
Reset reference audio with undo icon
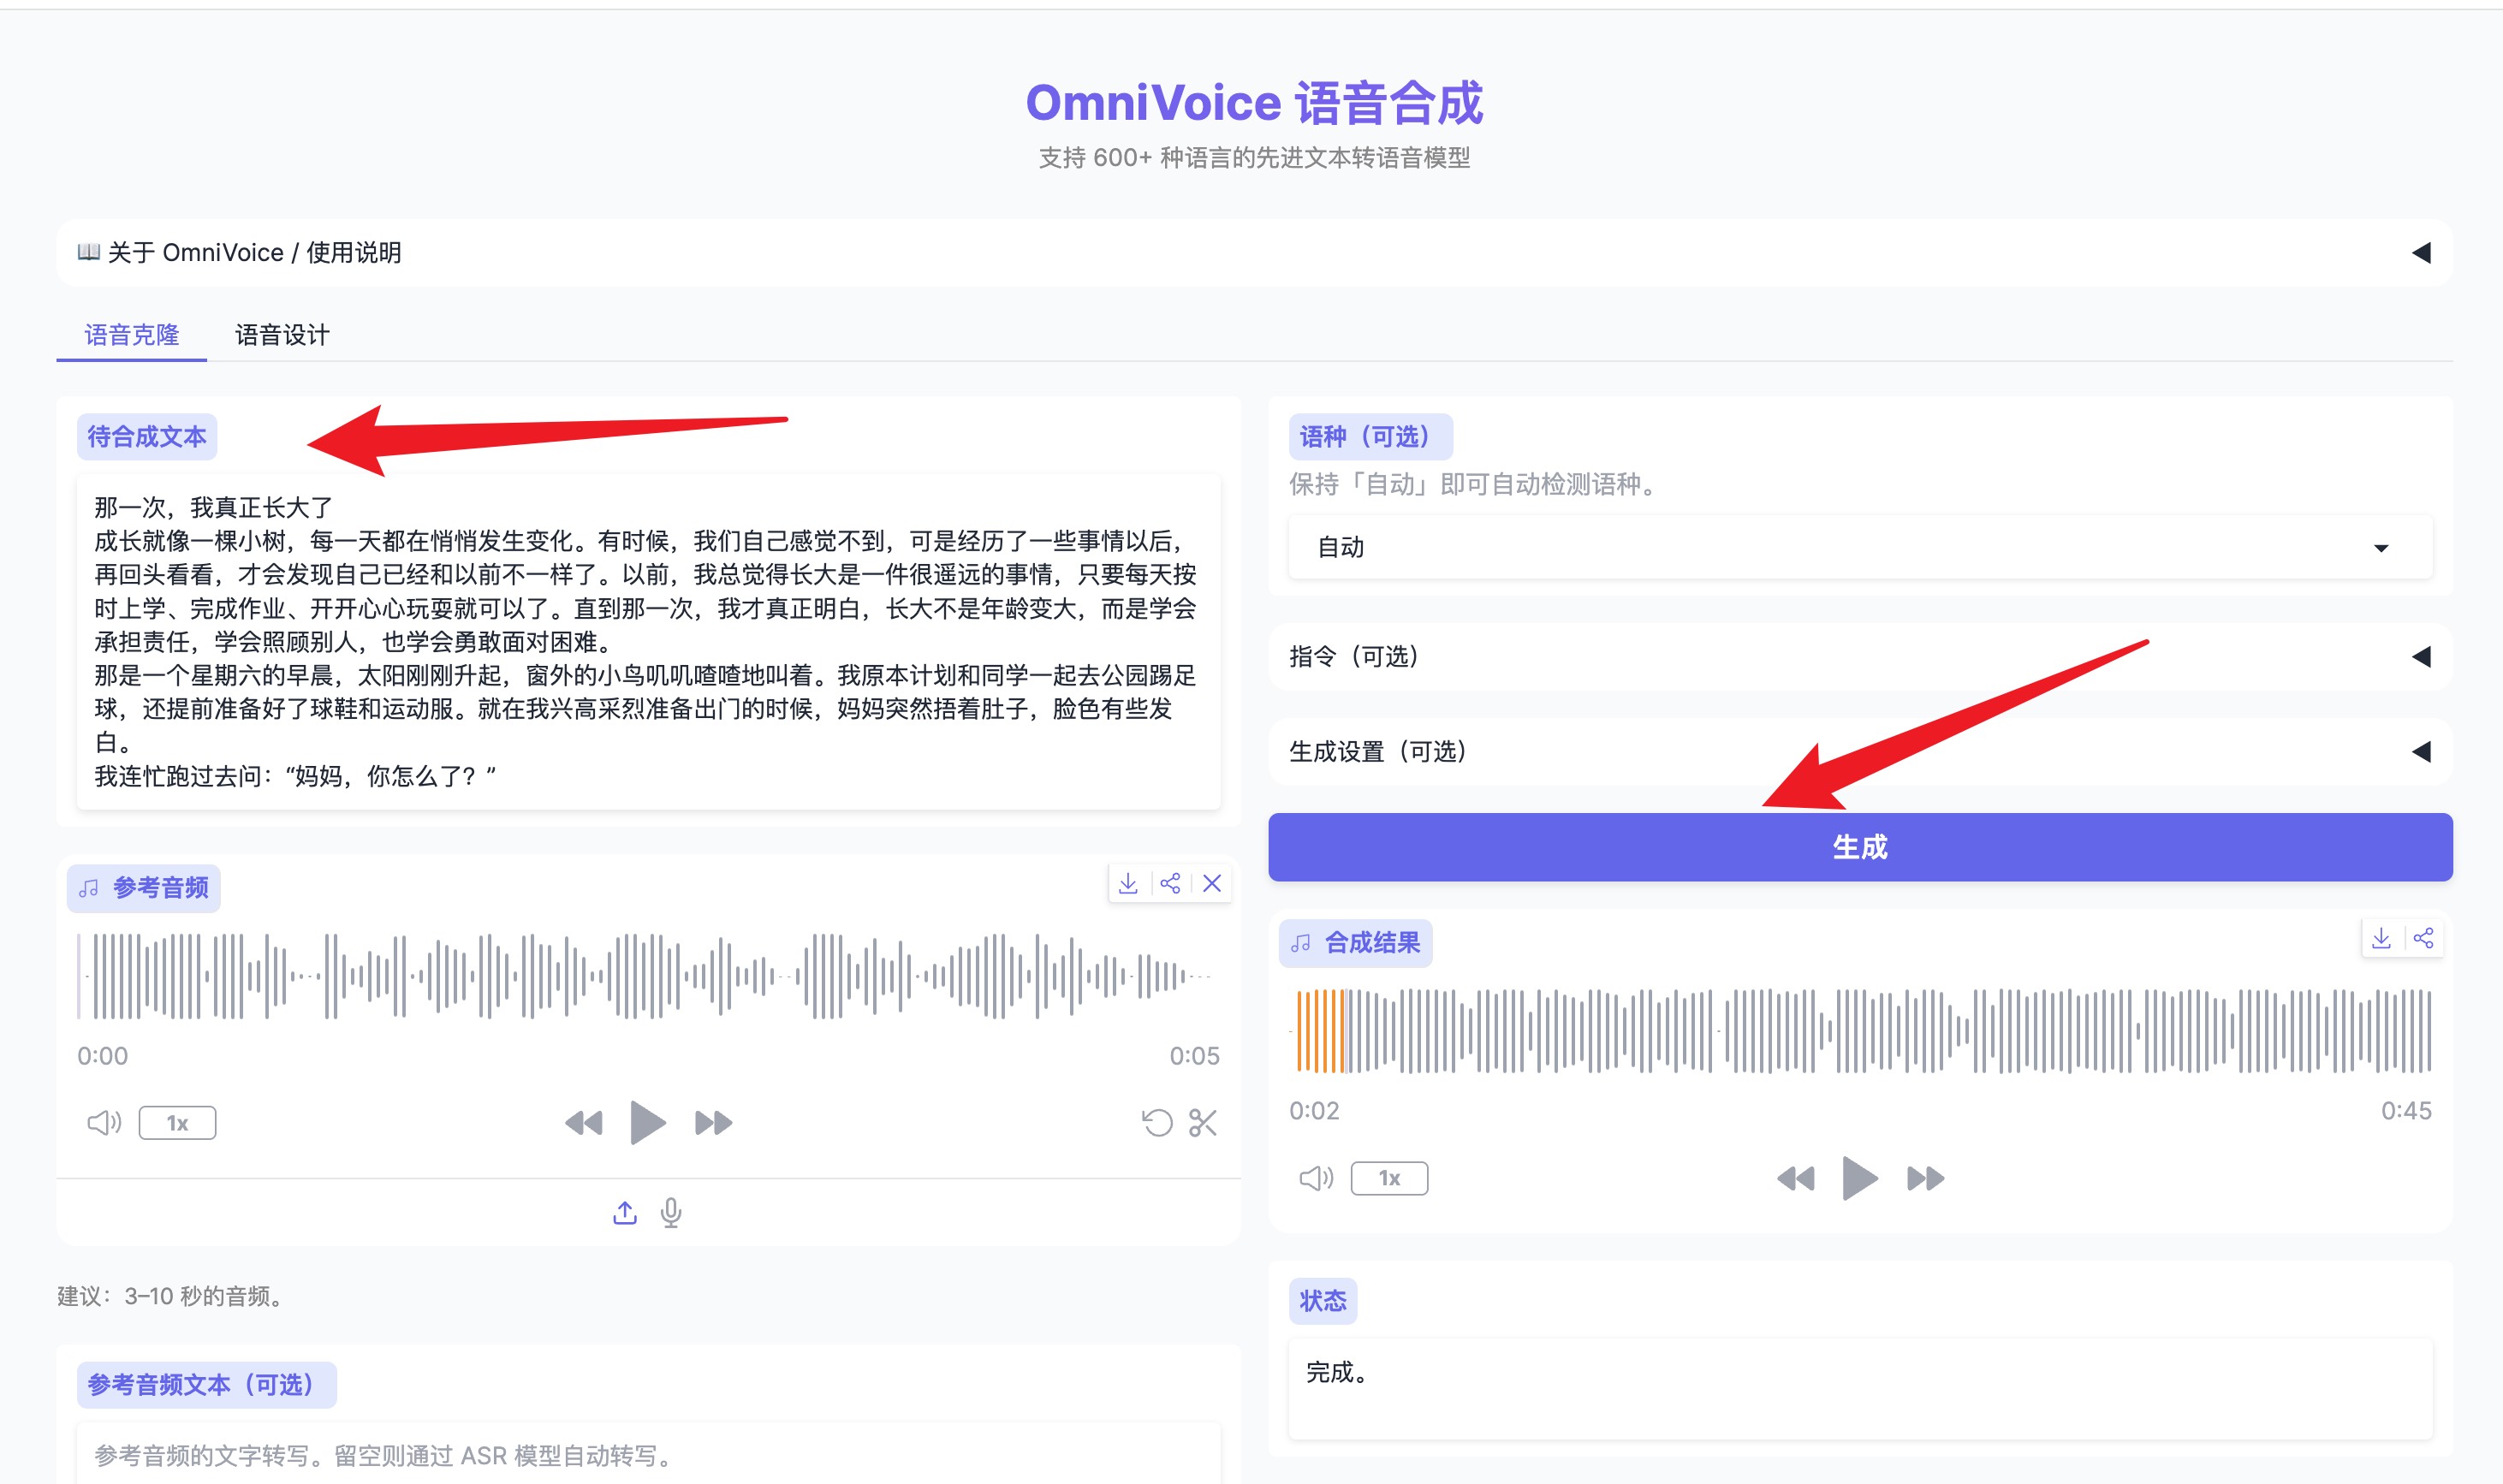[1157, 1123]
